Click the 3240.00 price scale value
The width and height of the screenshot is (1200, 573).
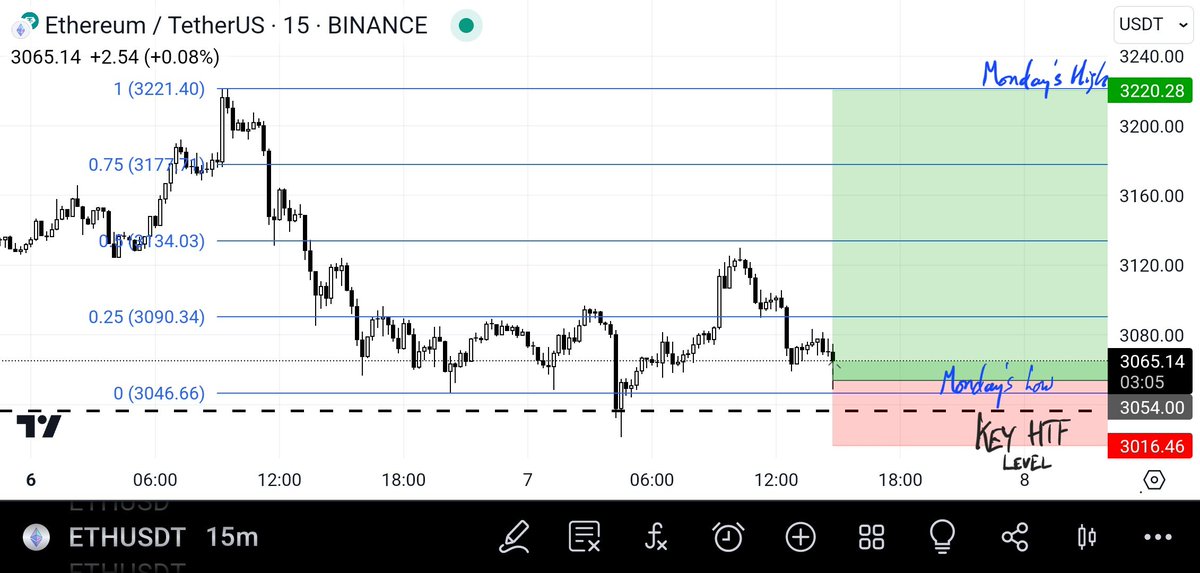1150,57
